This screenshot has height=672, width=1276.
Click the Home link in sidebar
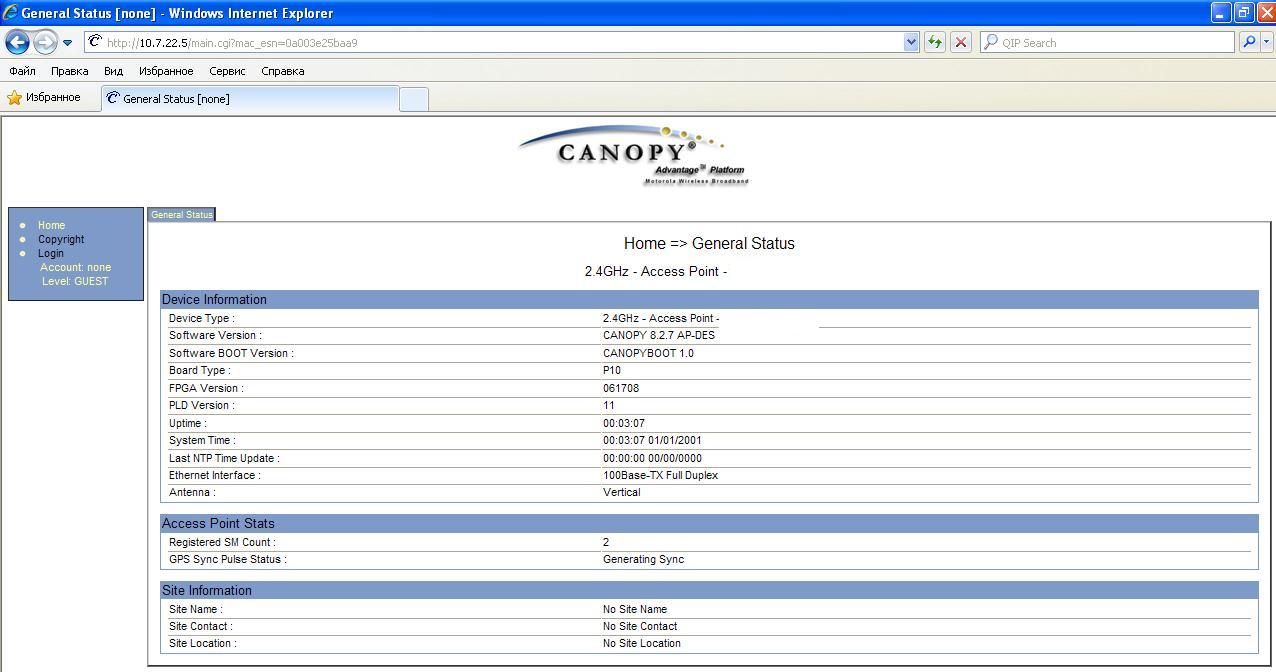click(x=51, y=225)
